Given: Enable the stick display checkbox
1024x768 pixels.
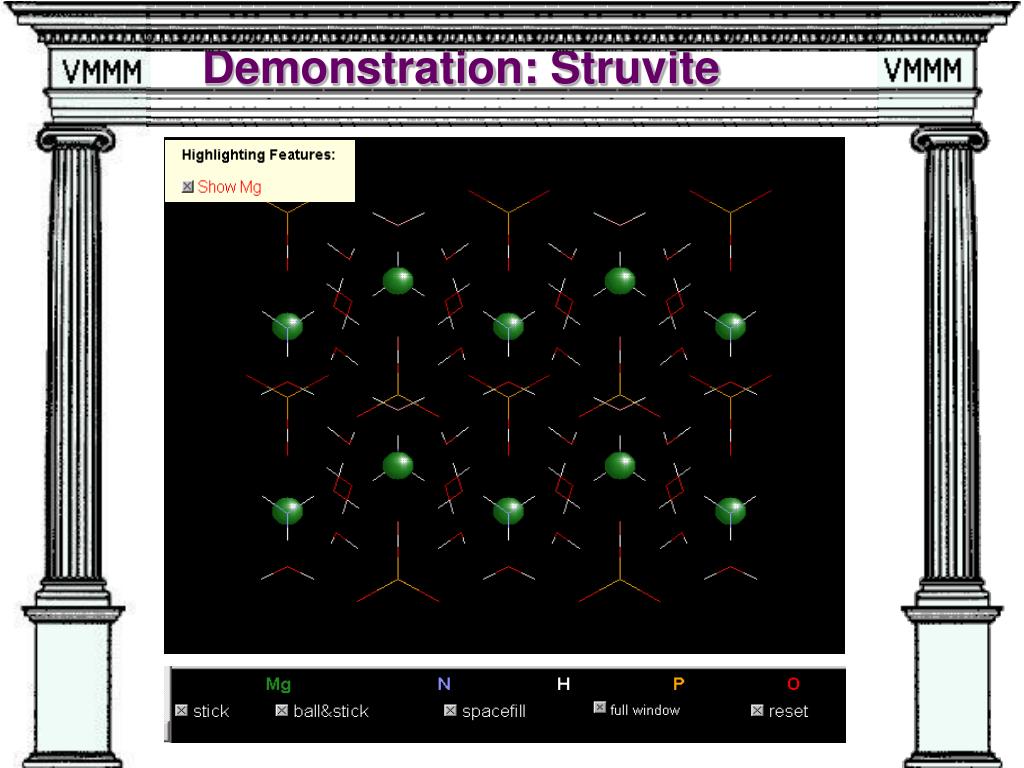Looking at the screenshot, I should (x=182, y=711).
